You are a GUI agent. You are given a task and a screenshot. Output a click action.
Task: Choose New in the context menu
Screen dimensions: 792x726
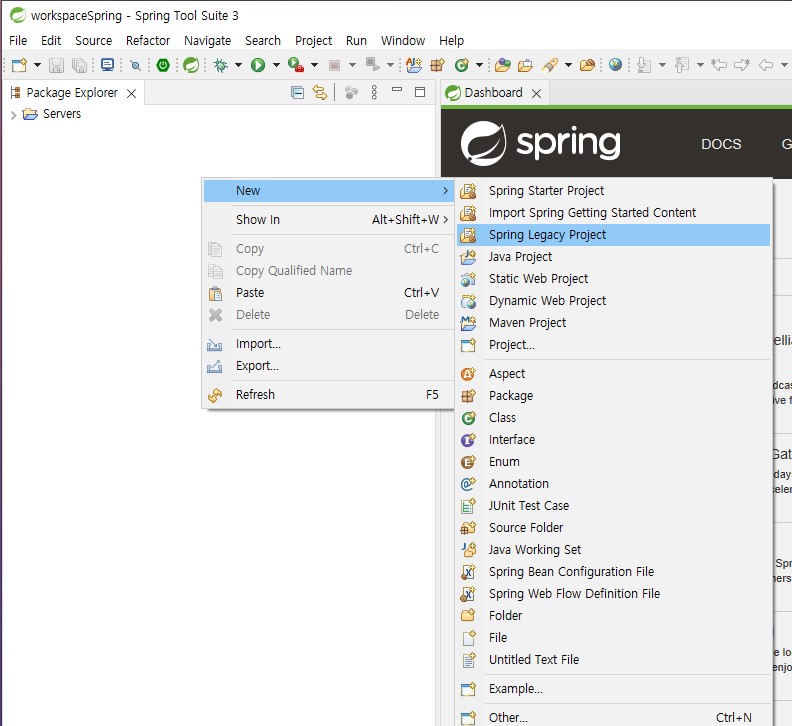(x=327, y=190)
